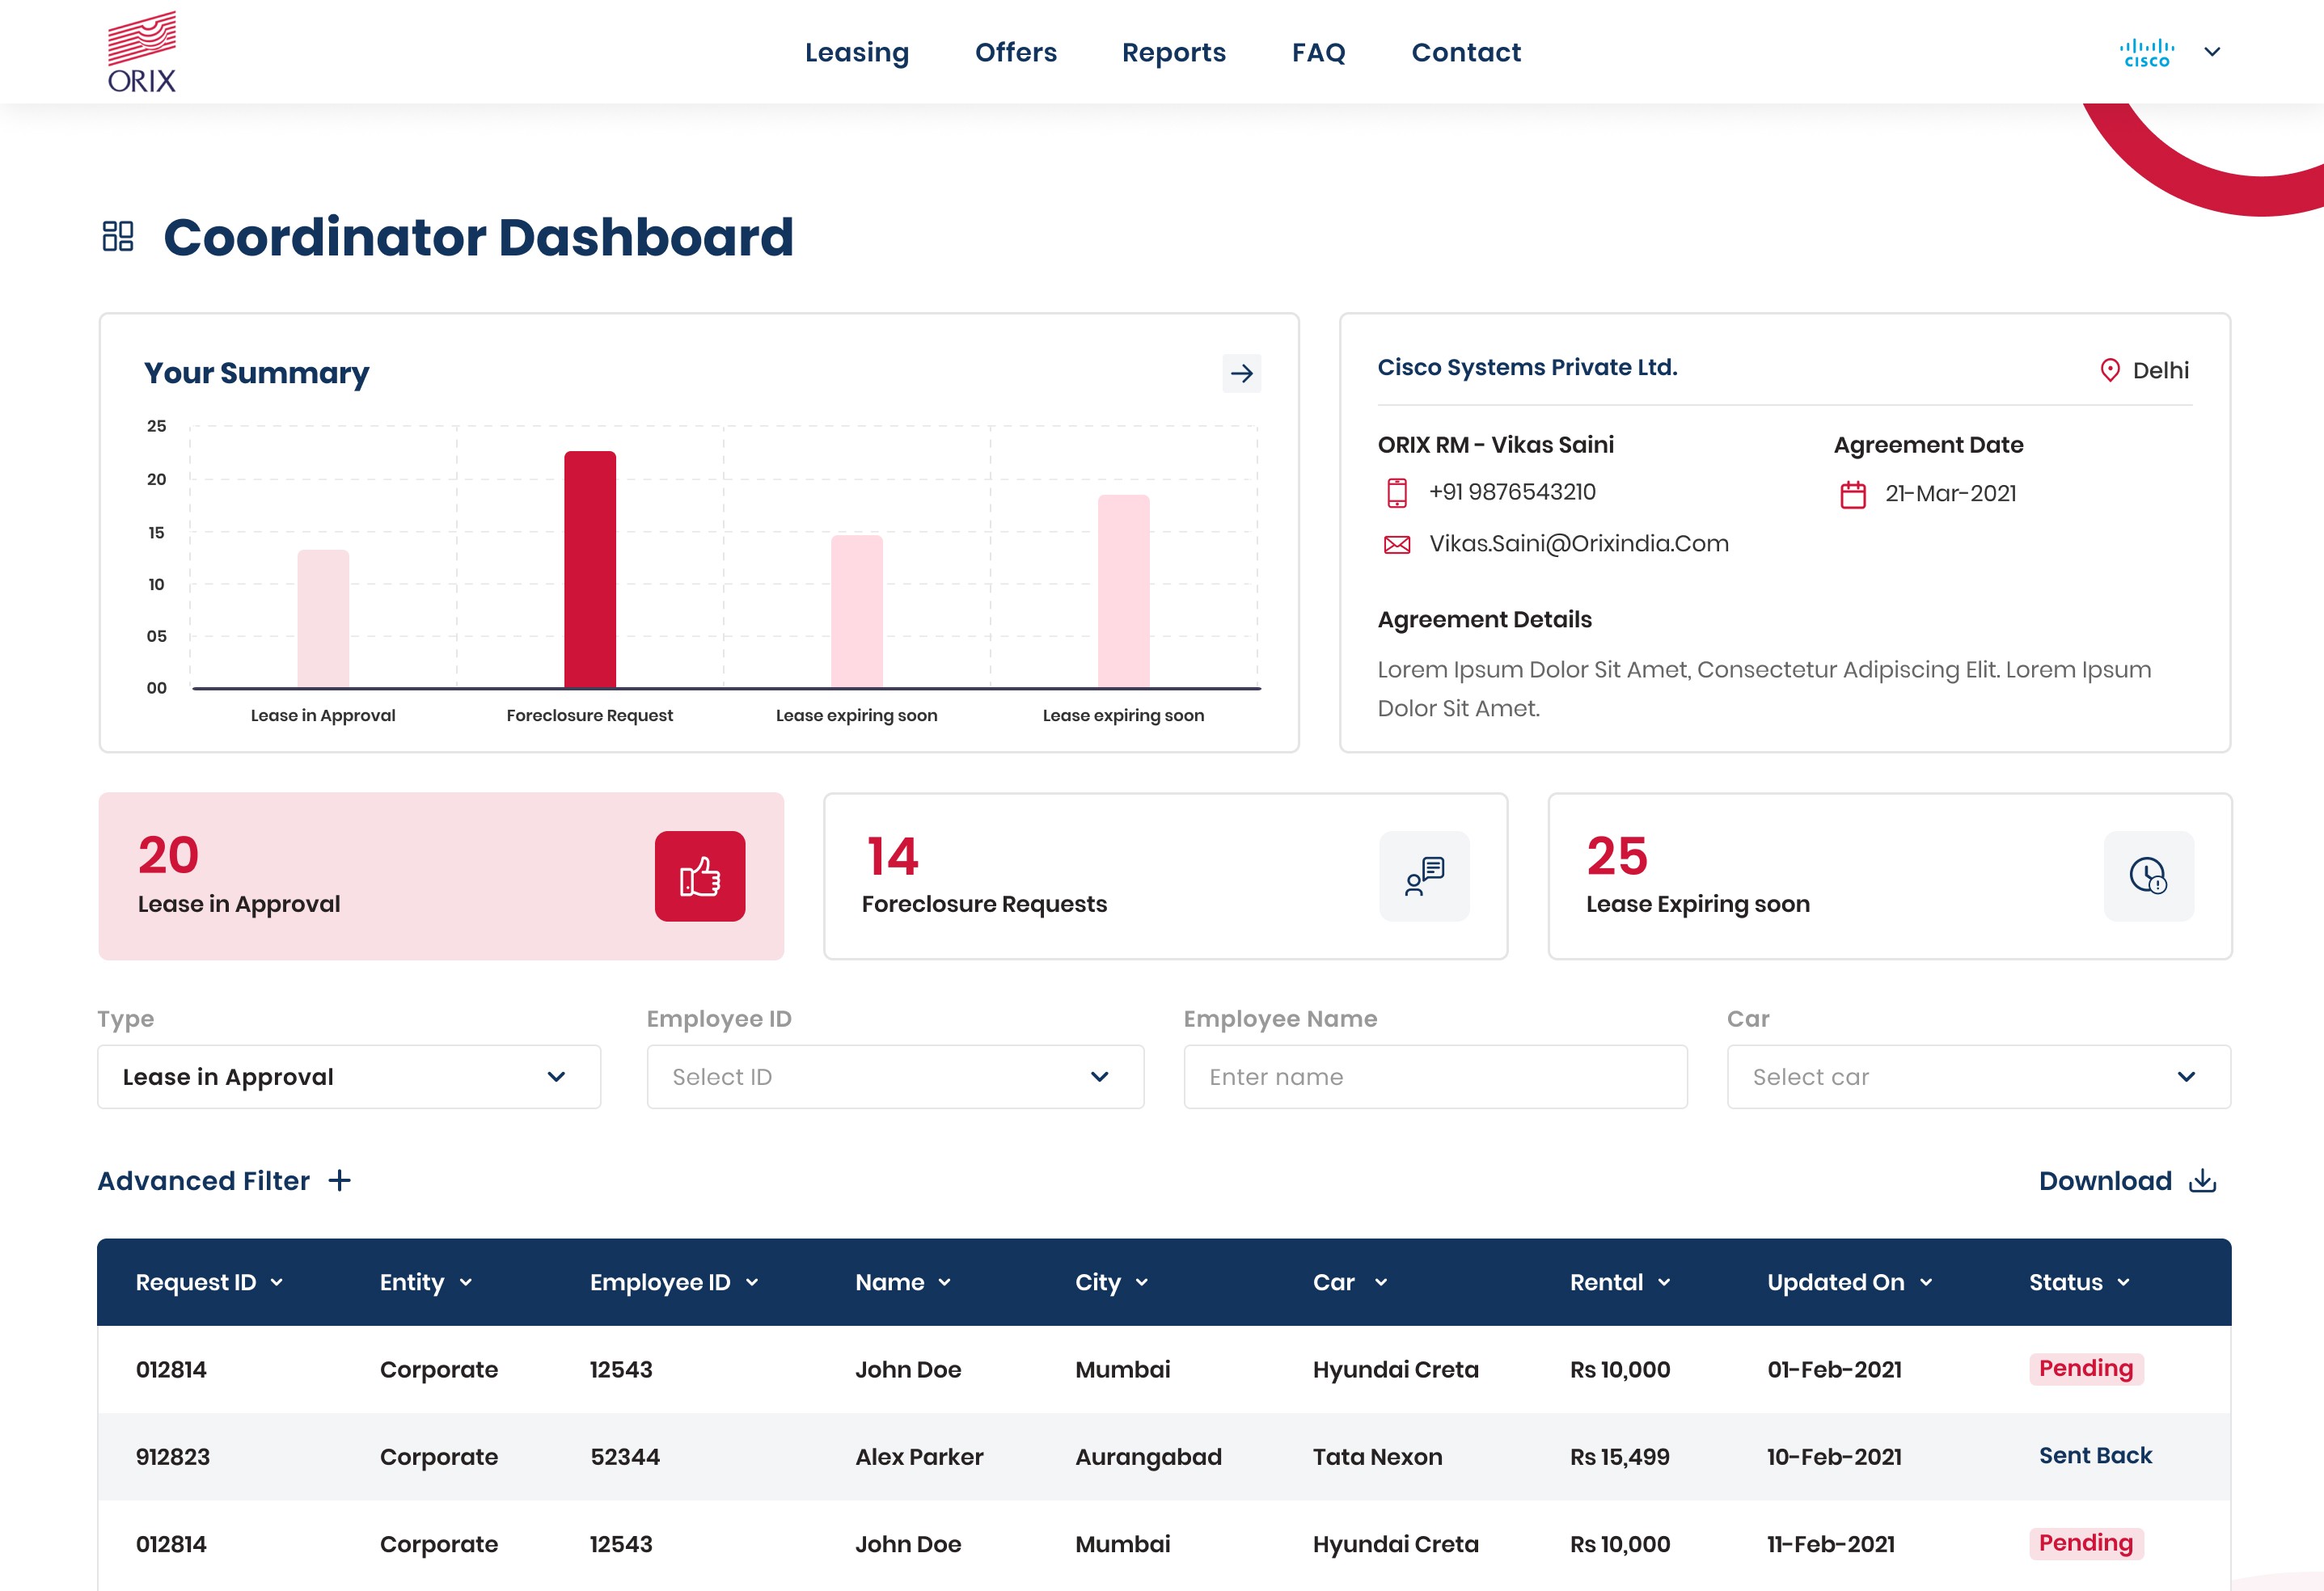Click the email envelope icon
Viewport: 2324px width, 1591px height.
(1397, 544)
